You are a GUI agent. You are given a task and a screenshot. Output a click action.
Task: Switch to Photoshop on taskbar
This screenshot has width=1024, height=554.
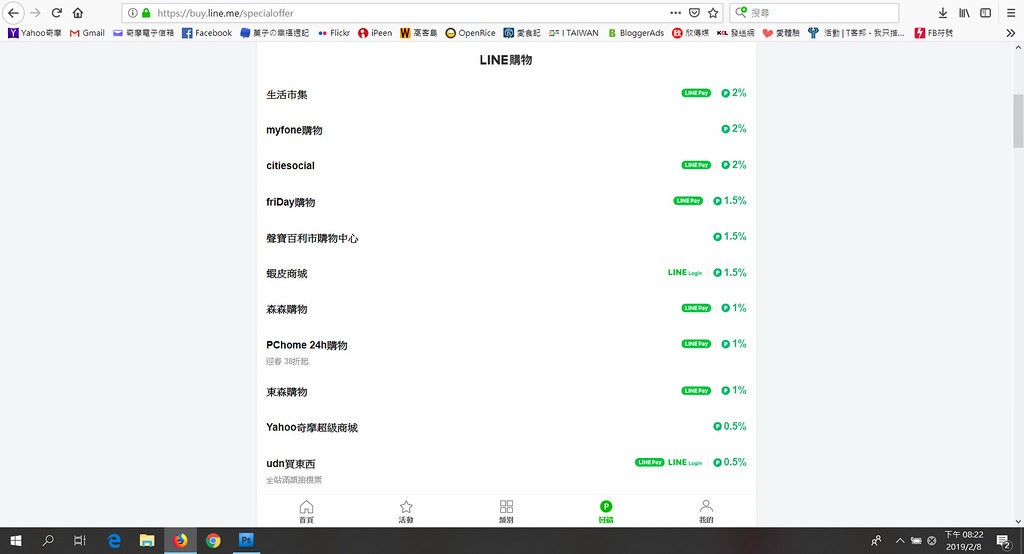pyautogui.click(x=246, y=540)
